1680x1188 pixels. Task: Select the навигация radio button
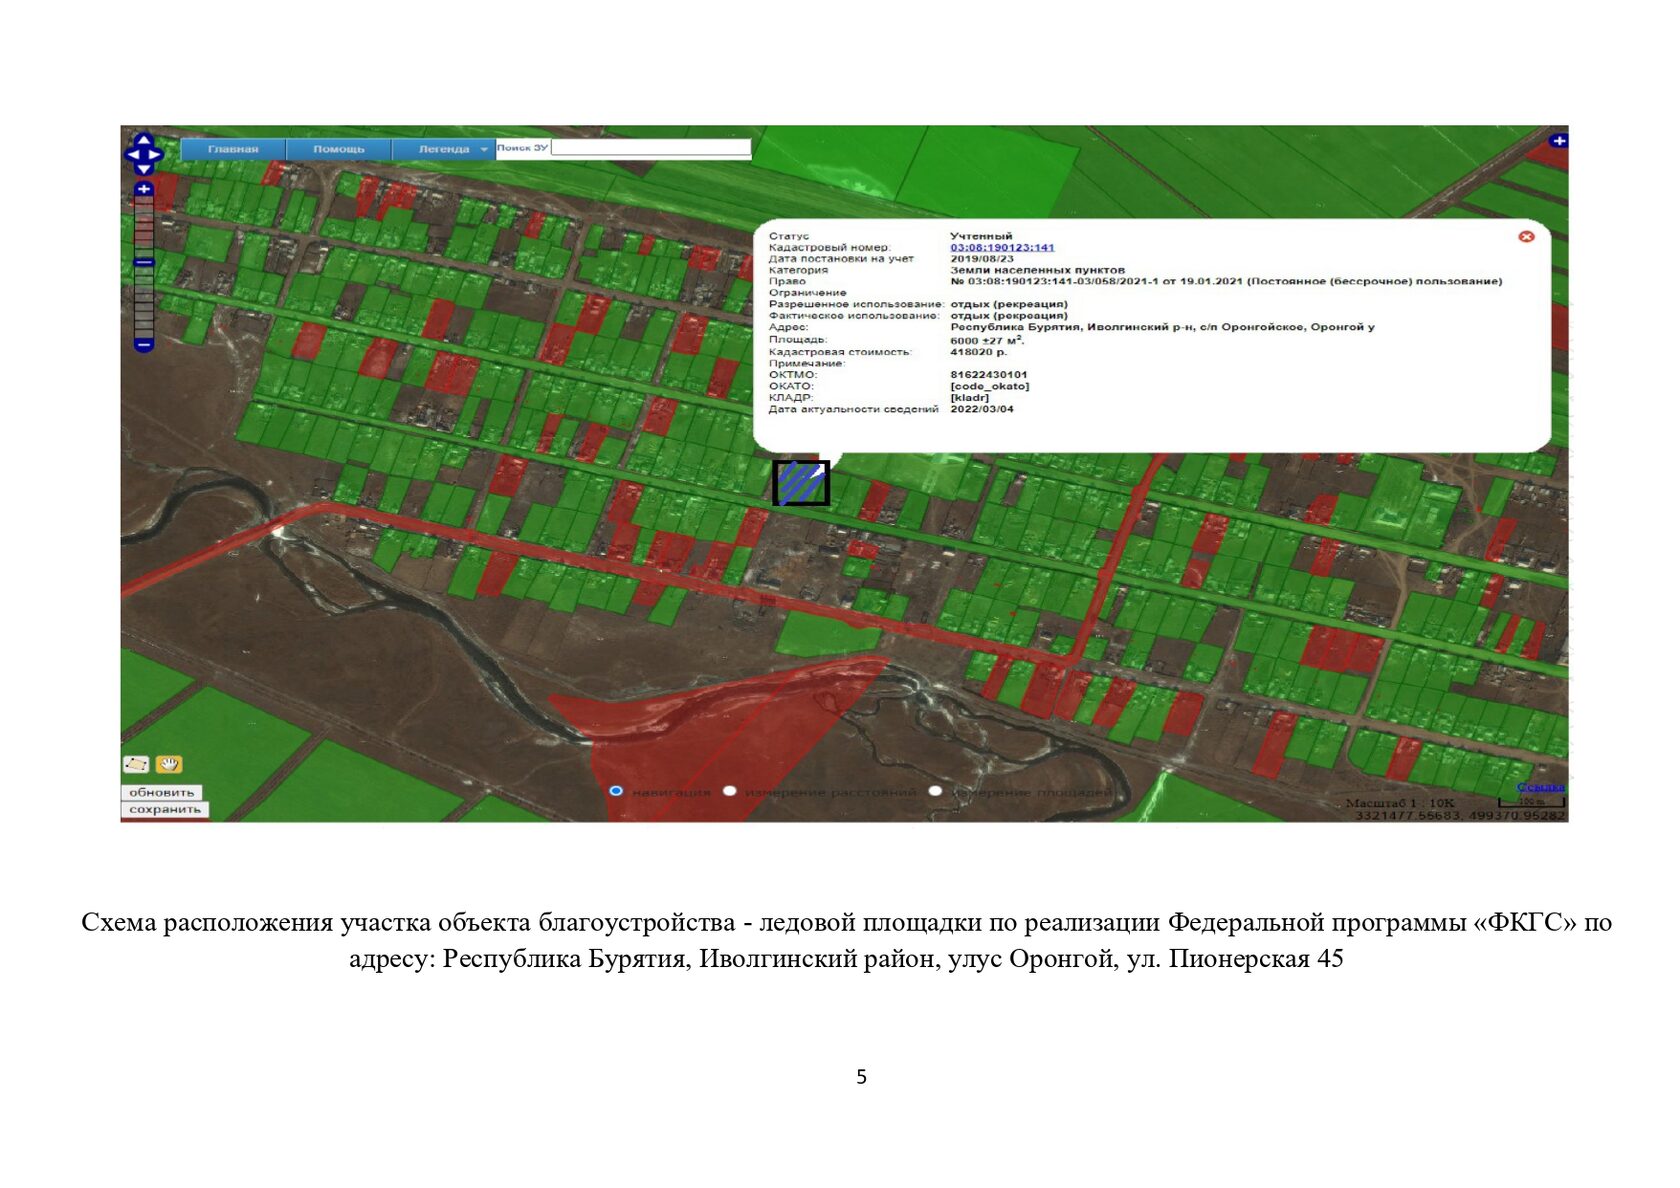coord(616,791)
